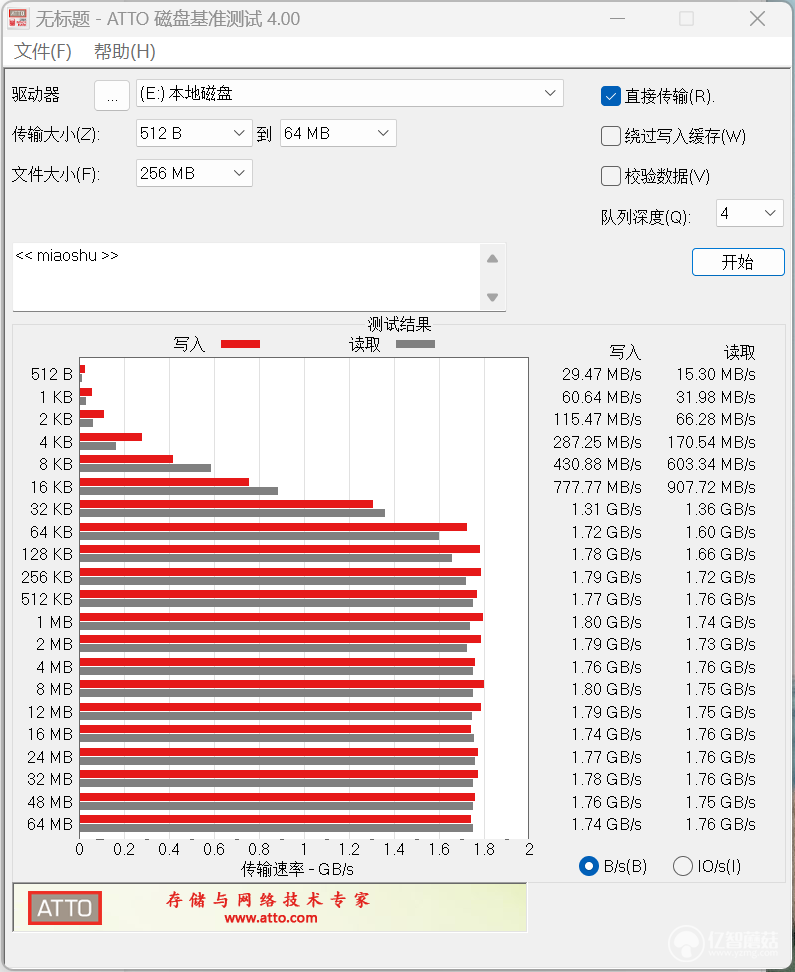Click the 1.36 GB/s read value
Viewport: 795px width, 972px height.
point(721,510)
